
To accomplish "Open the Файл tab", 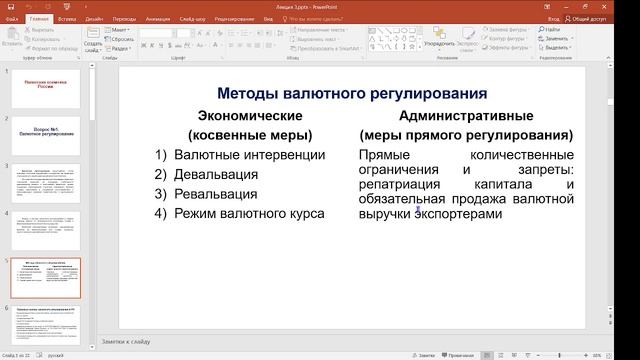I will [x=12, y=19].
